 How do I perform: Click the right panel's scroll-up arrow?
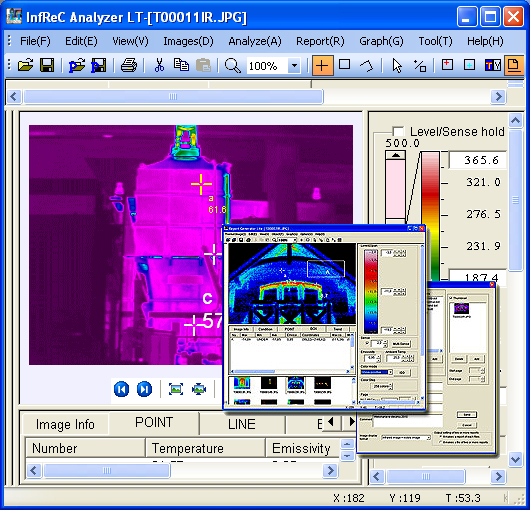[516, 120]
